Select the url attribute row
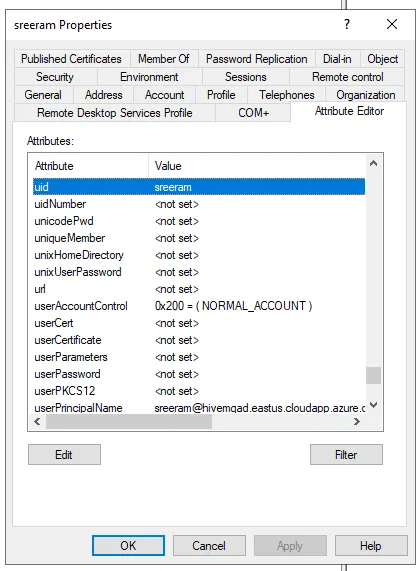 click(x=199, y=289)
